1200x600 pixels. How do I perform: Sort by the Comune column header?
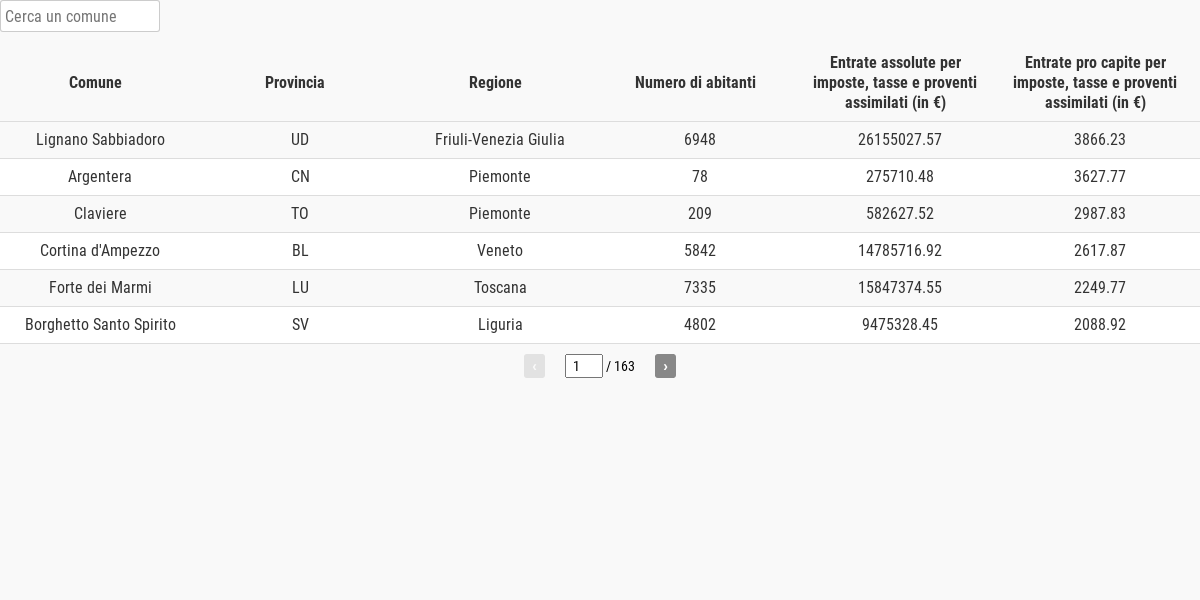pos(95,83)
